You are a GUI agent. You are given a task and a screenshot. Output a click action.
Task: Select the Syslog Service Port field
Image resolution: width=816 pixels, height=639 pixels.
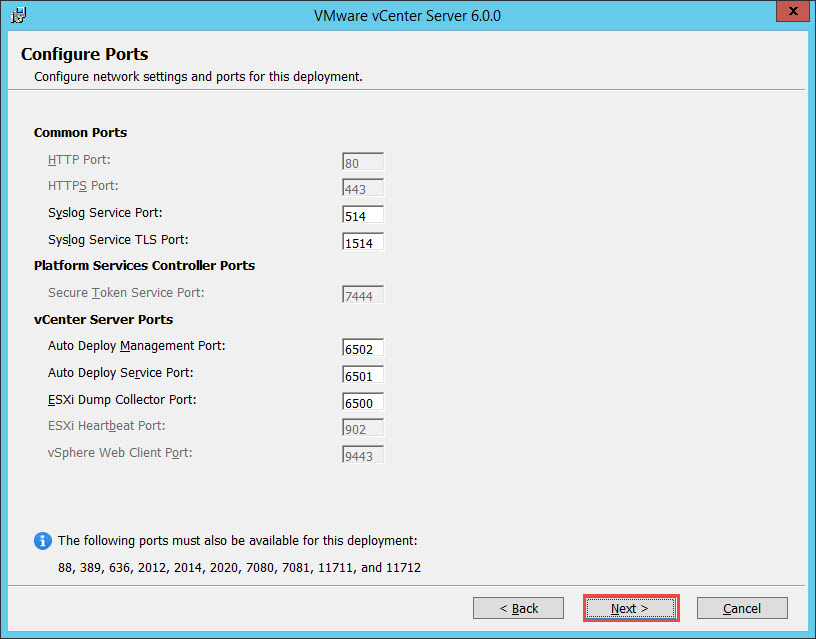pos(361,214)
